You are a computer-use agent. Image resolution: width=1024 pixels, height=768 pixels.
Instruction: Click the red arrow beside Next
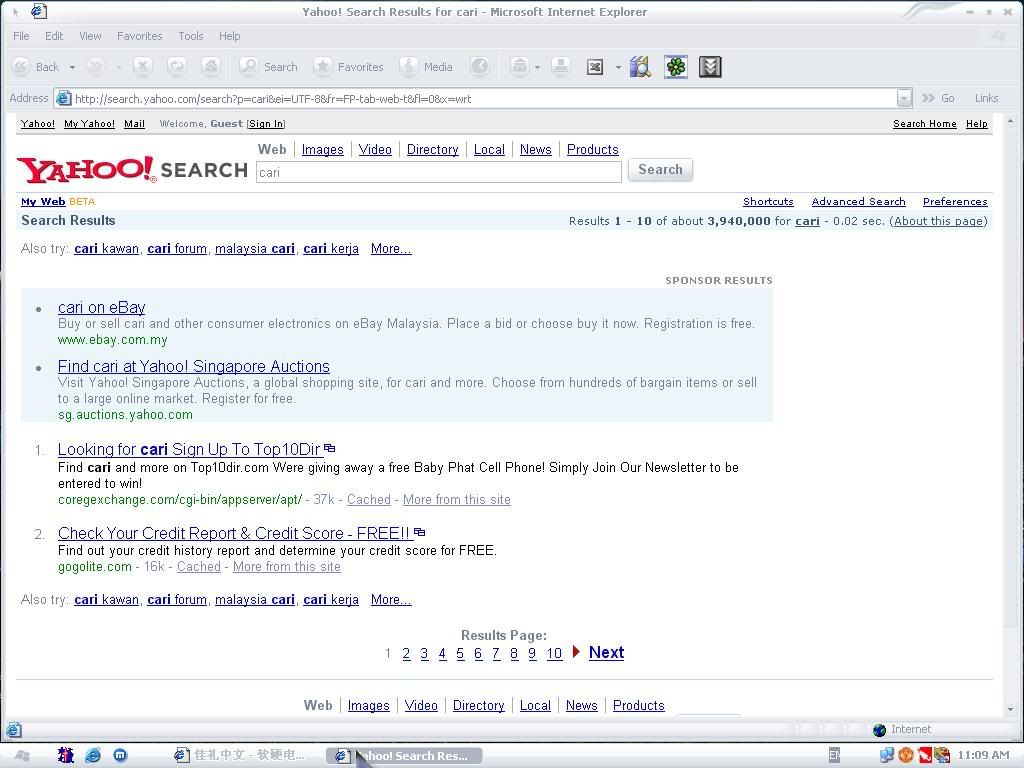[576, 651]
